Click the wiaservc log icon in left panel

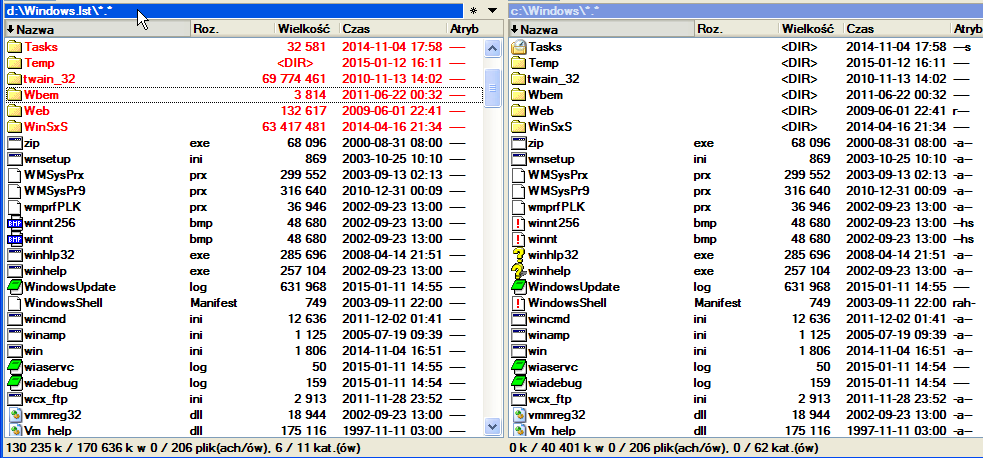[14, 367]
